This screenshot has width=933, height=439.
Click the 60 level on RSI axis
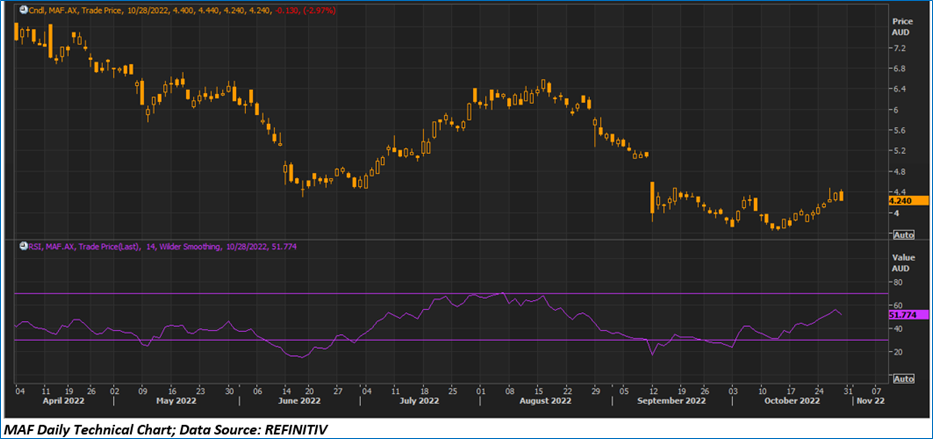coord(896,305)
